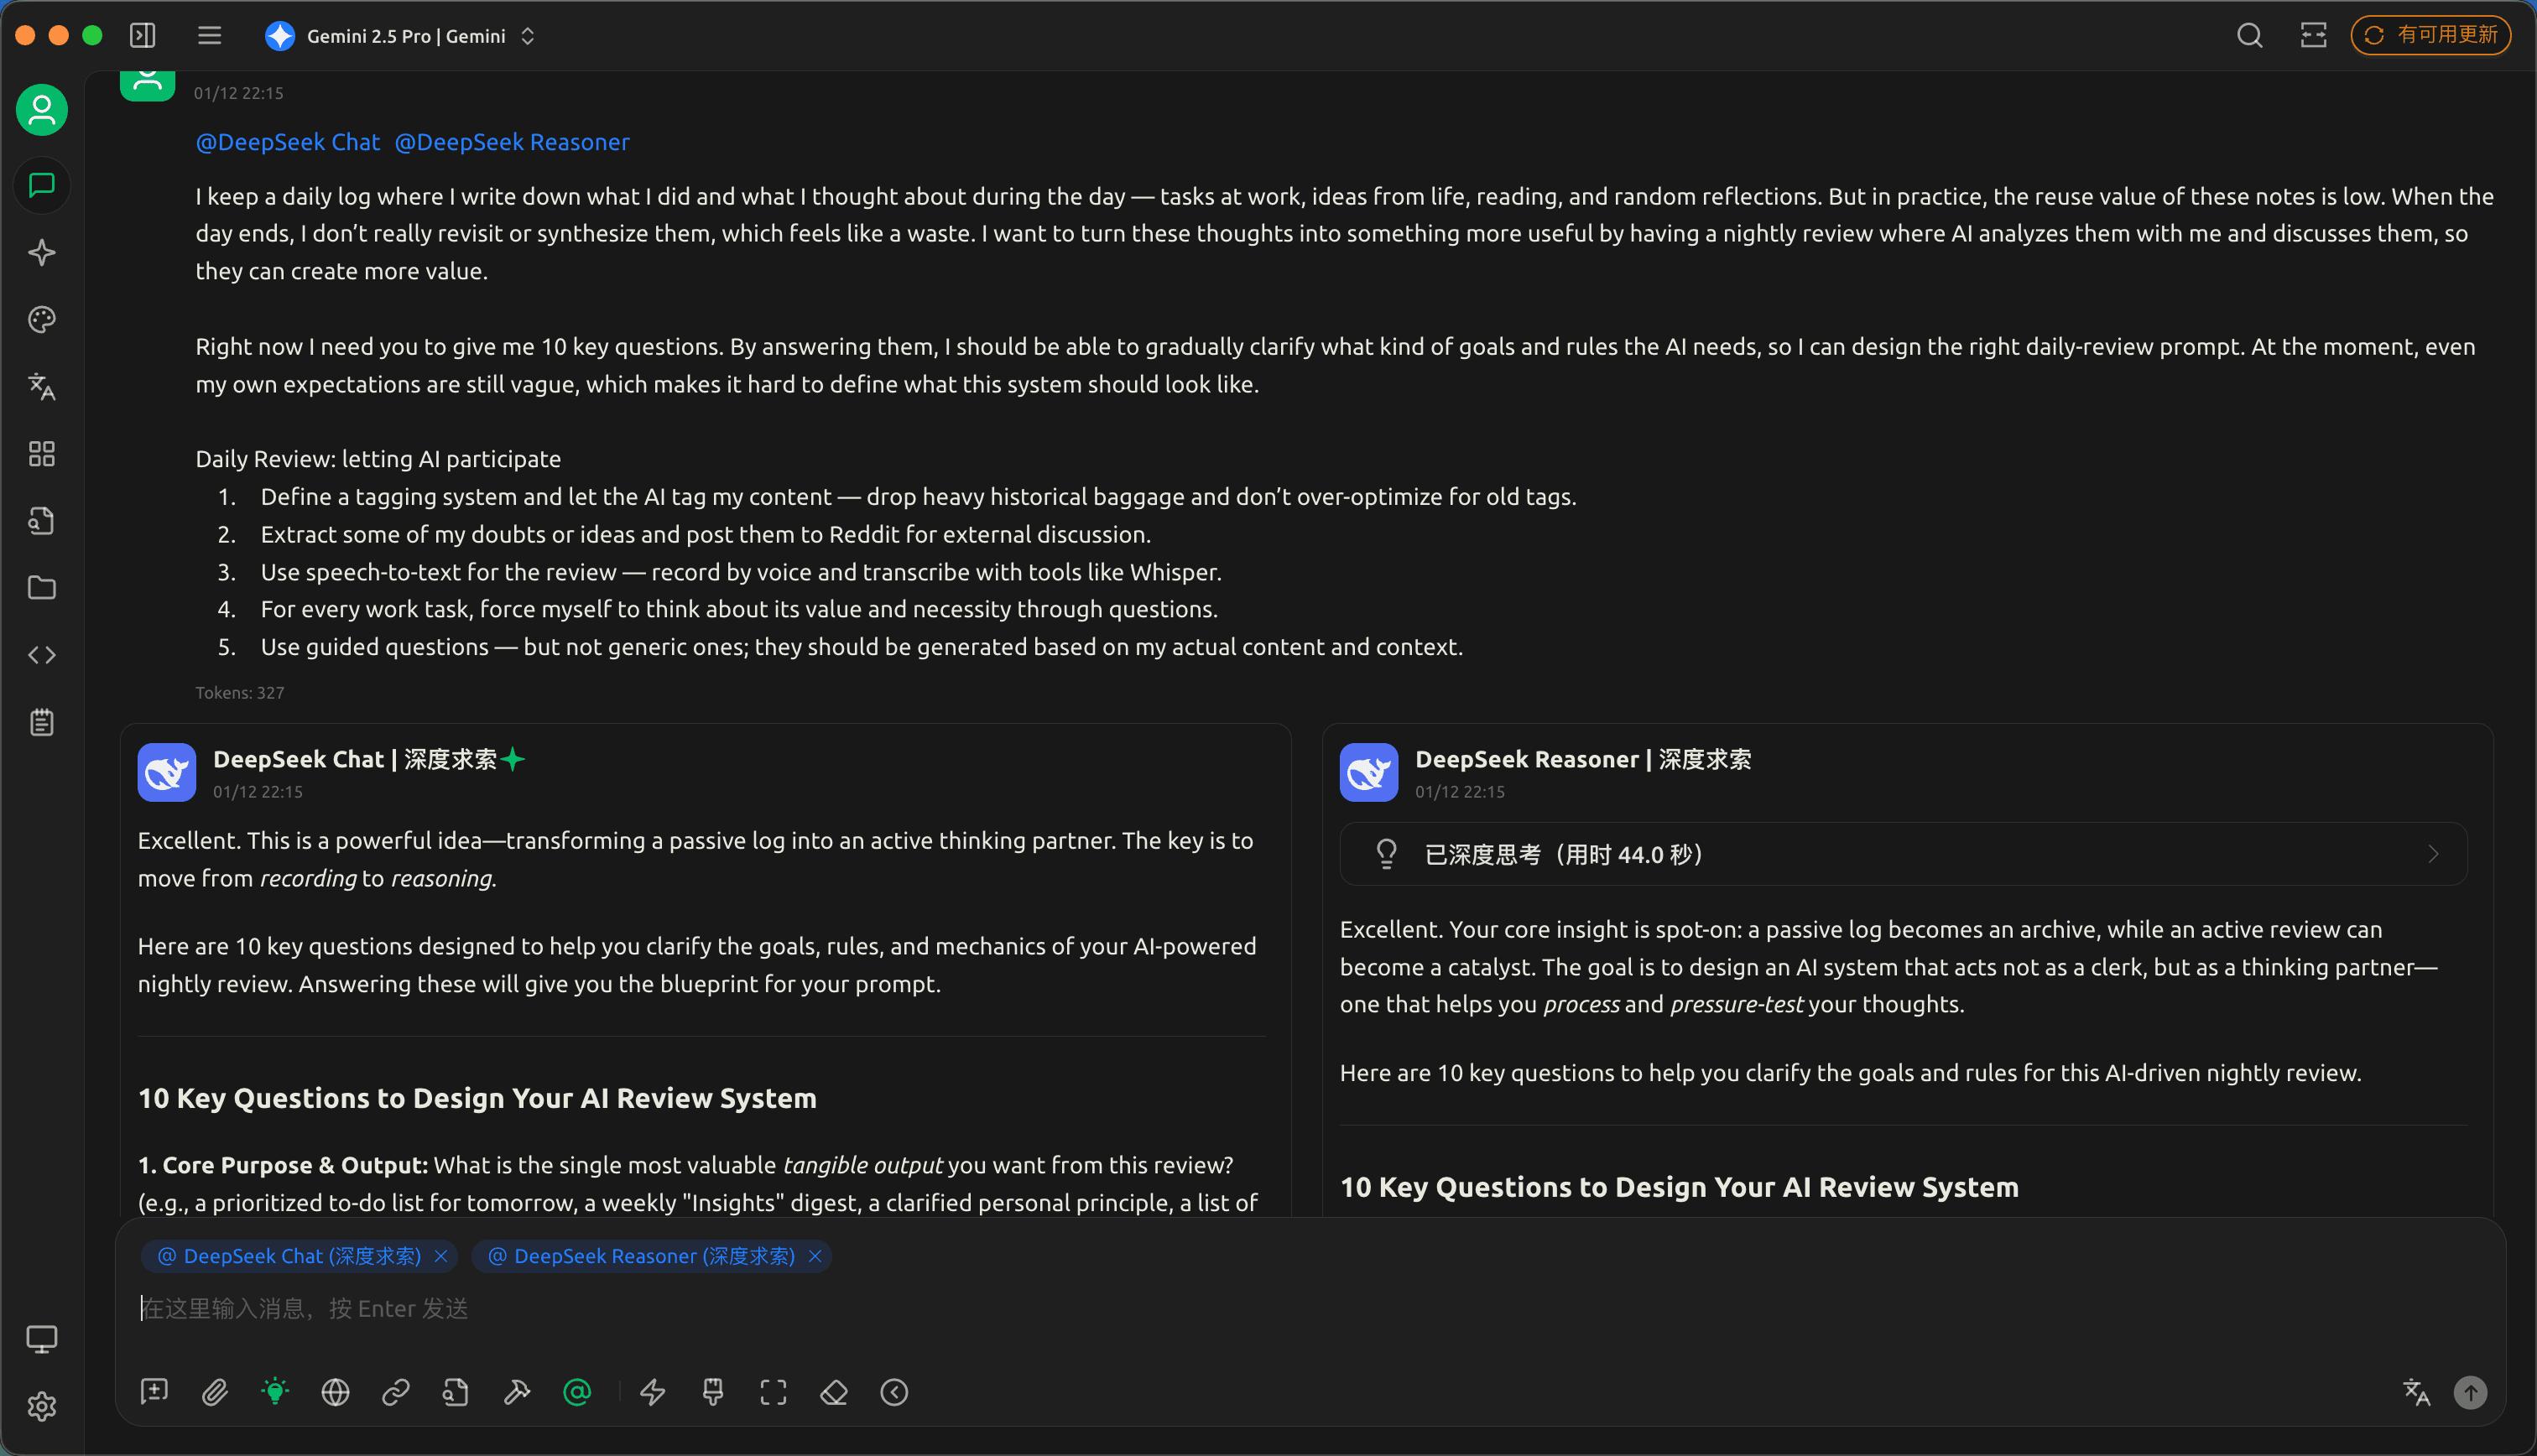Open settings gear in sidebar

click(x=42, y=1407)
